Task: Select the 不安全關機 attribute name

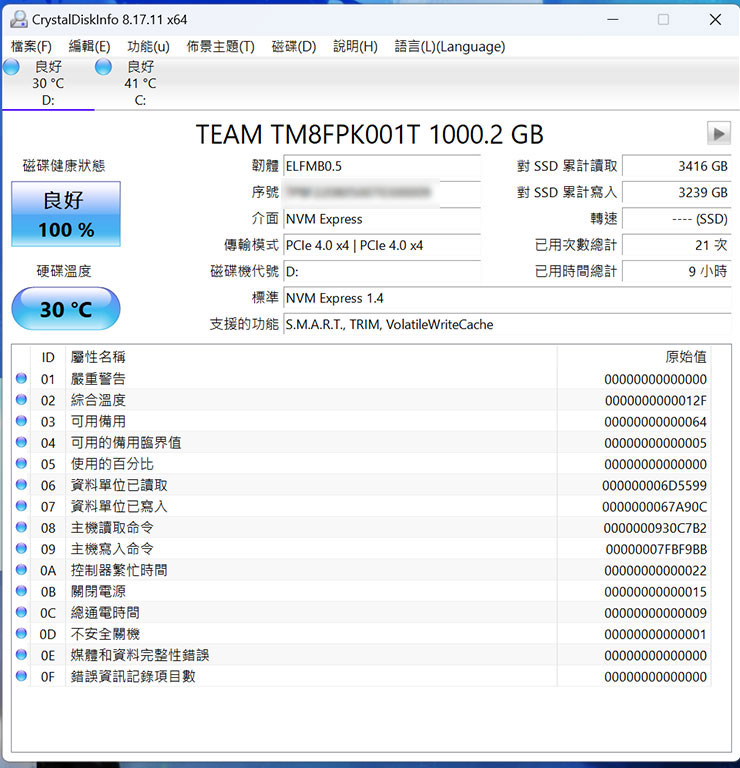Action: coord(105,634)
